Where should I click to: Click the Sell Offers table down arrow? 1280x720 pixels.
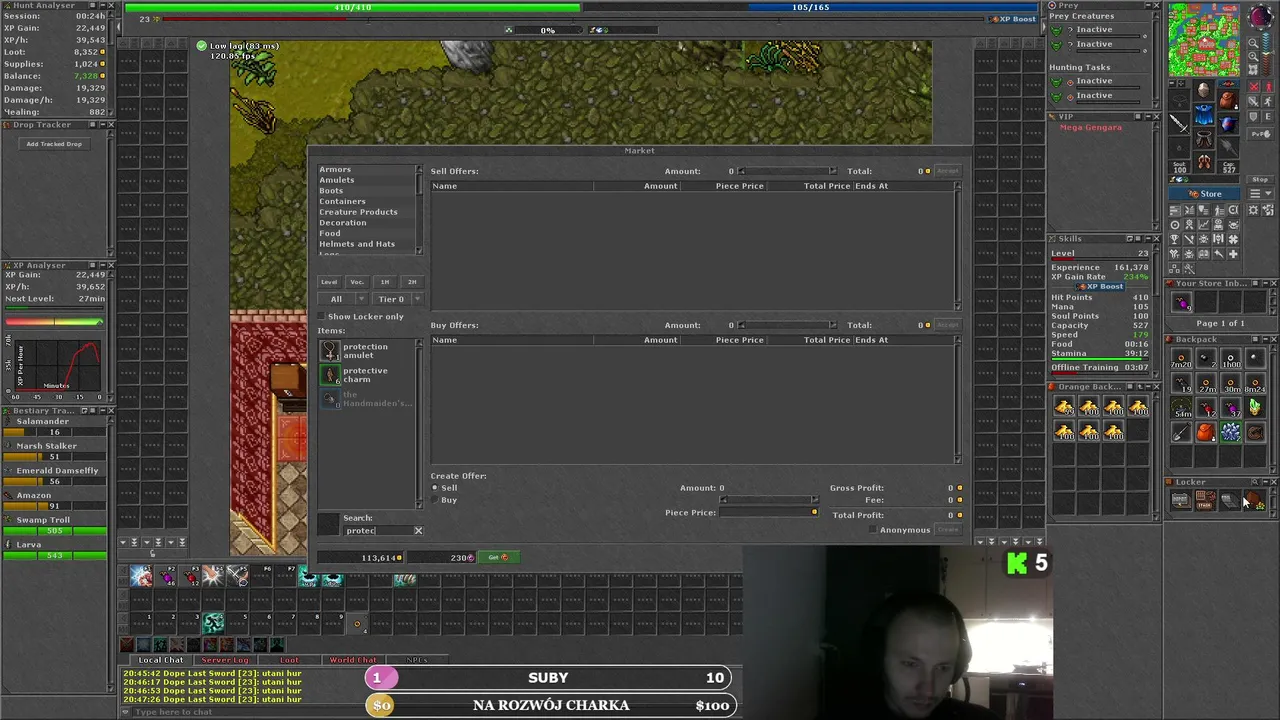pyautogui.click(x=958, y=306)
